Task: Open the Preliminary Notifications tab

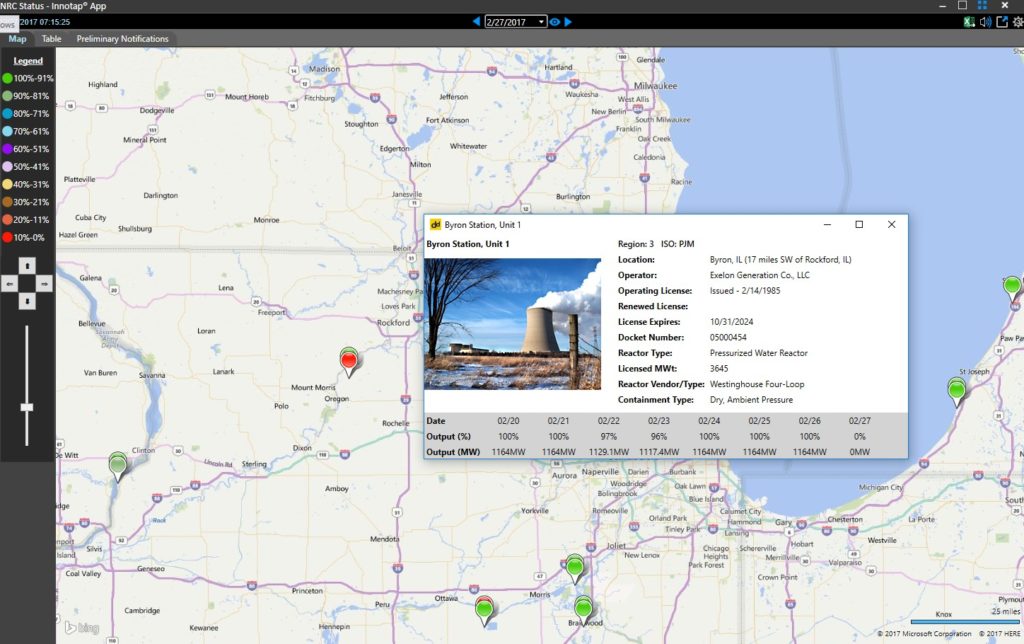Action: (x=122, y=39)
